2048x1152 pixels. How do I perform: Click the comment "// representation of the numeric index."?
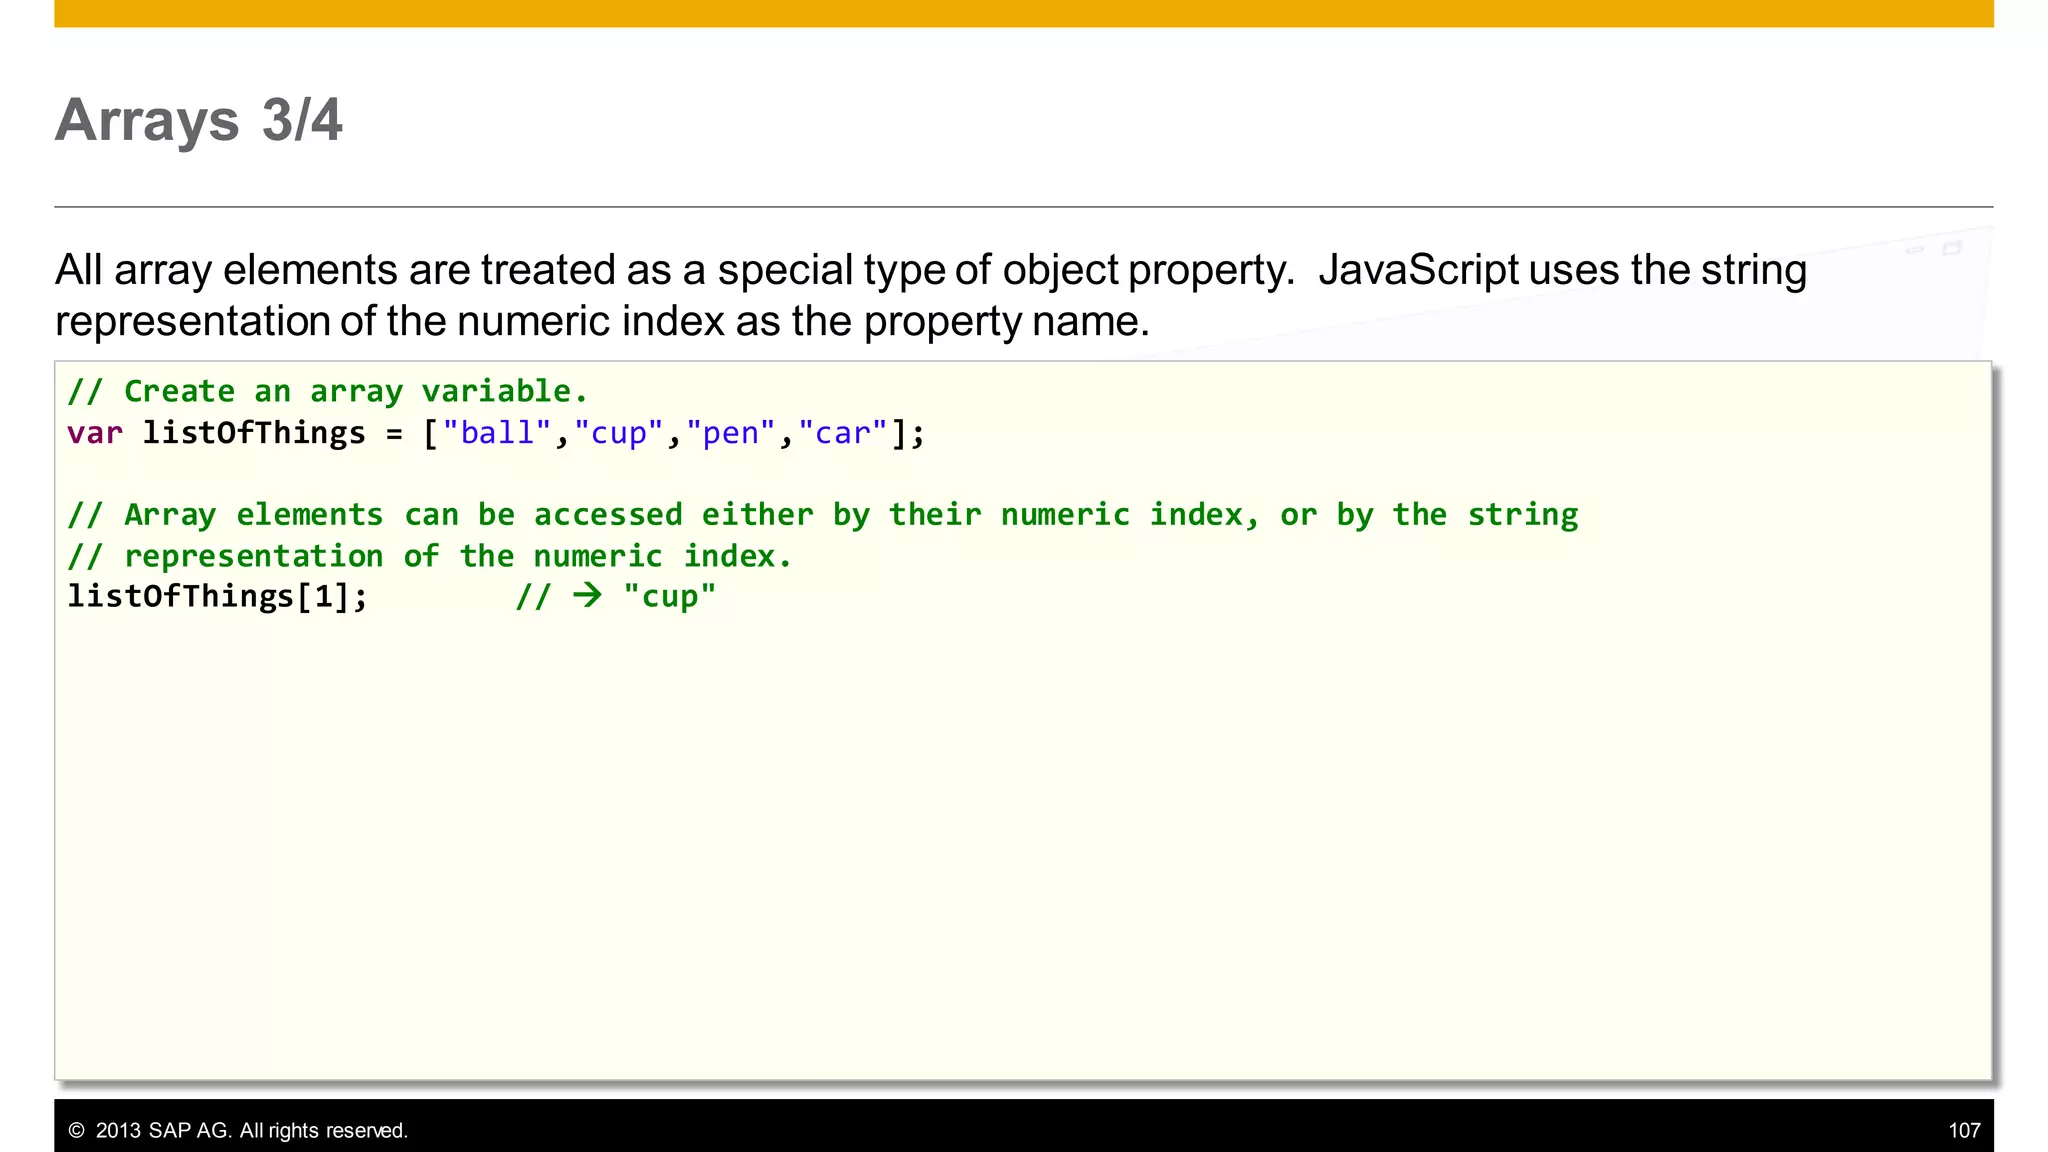click(430, 556)
